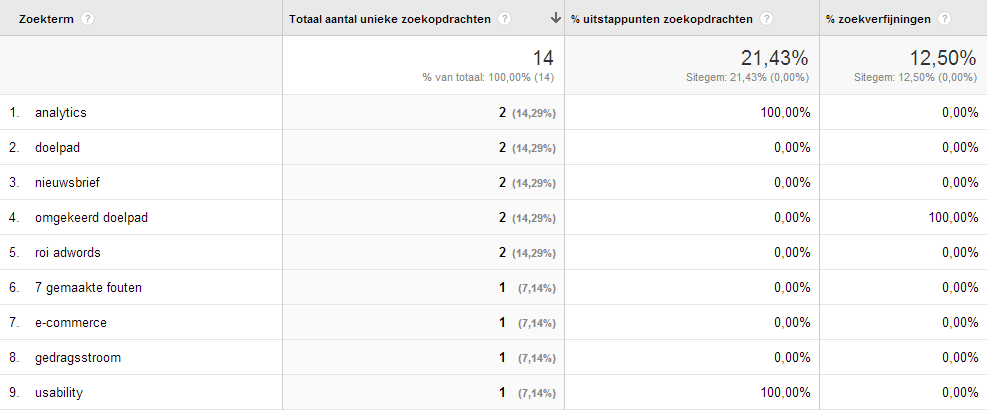This screenshot has height=410, width=987.
Task: Open the 'e-commerce' search term
Action: [71, 322]
